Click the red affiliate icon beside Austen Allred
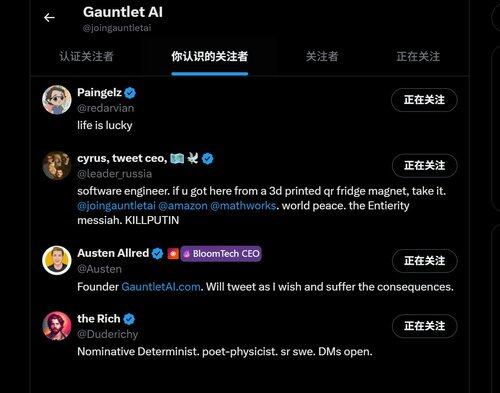500x393 pixels. tap(173, 254)
